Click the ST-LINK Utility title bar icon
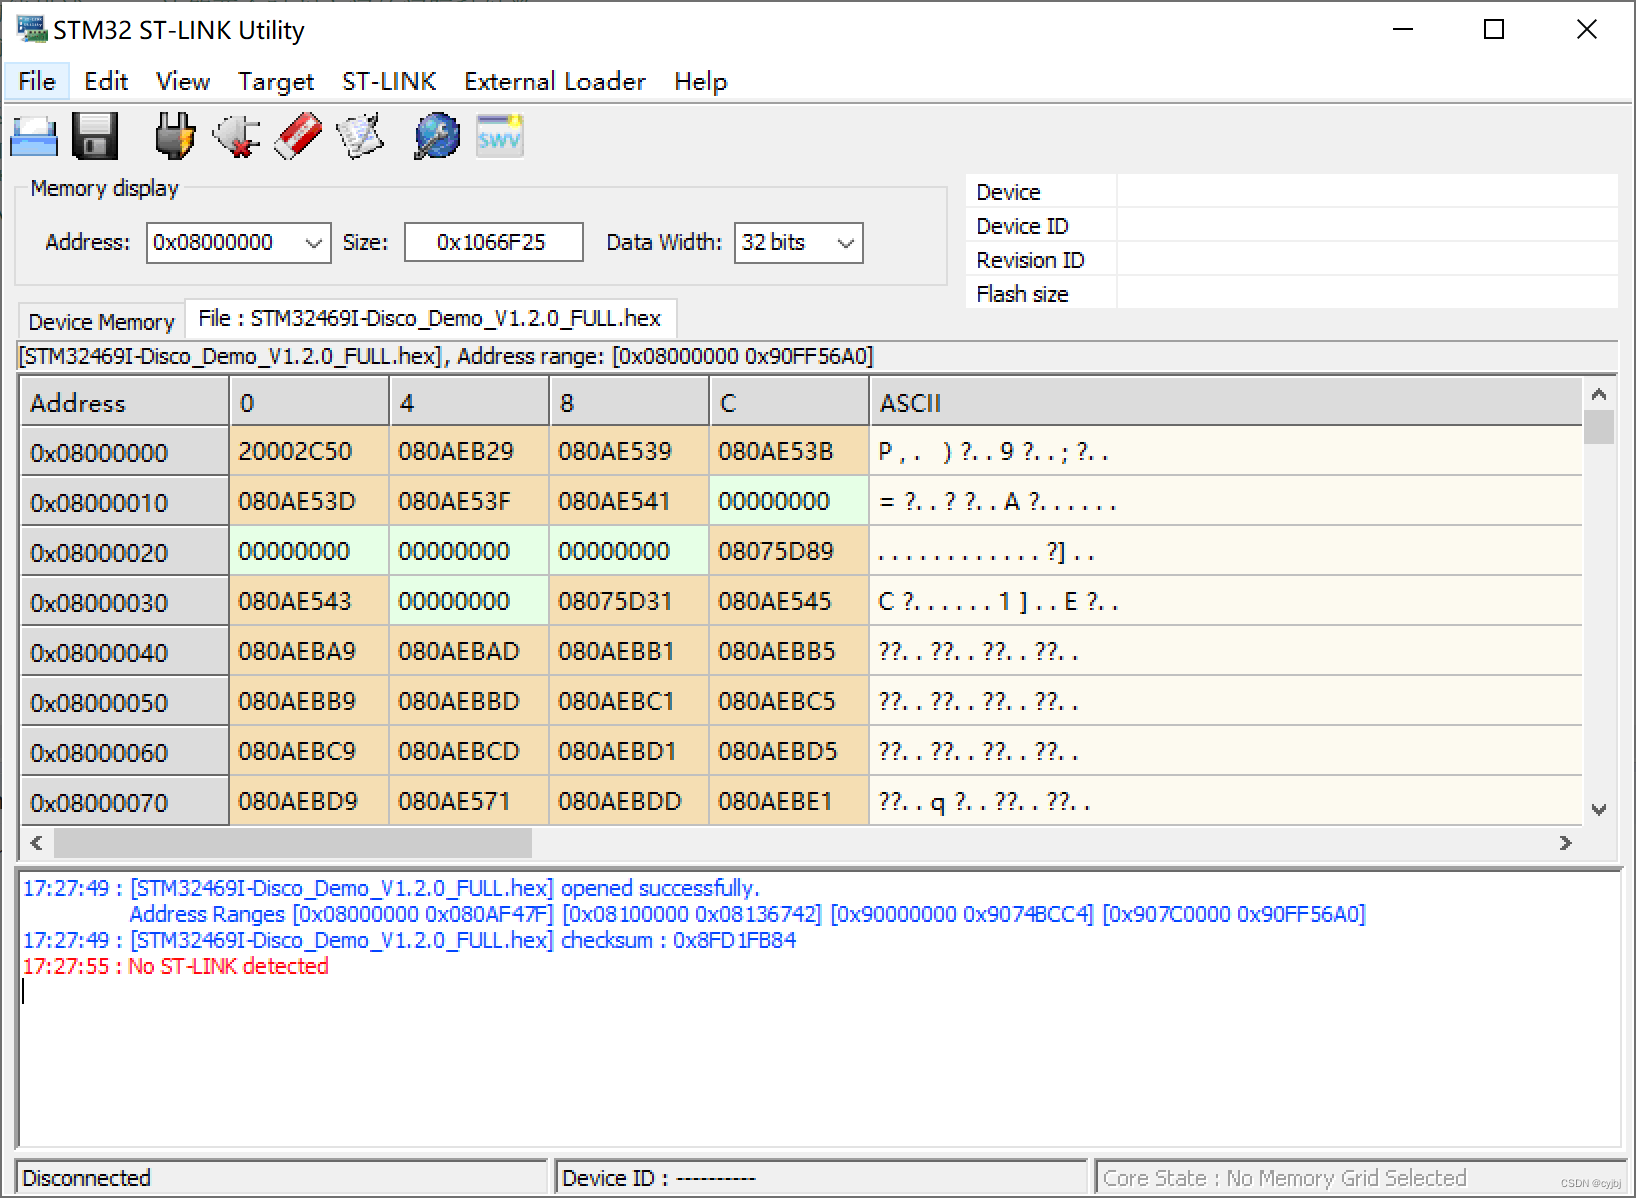The width and height of the screenshot is (1636, 1198). pyautogui.click(x=31, y=29)
